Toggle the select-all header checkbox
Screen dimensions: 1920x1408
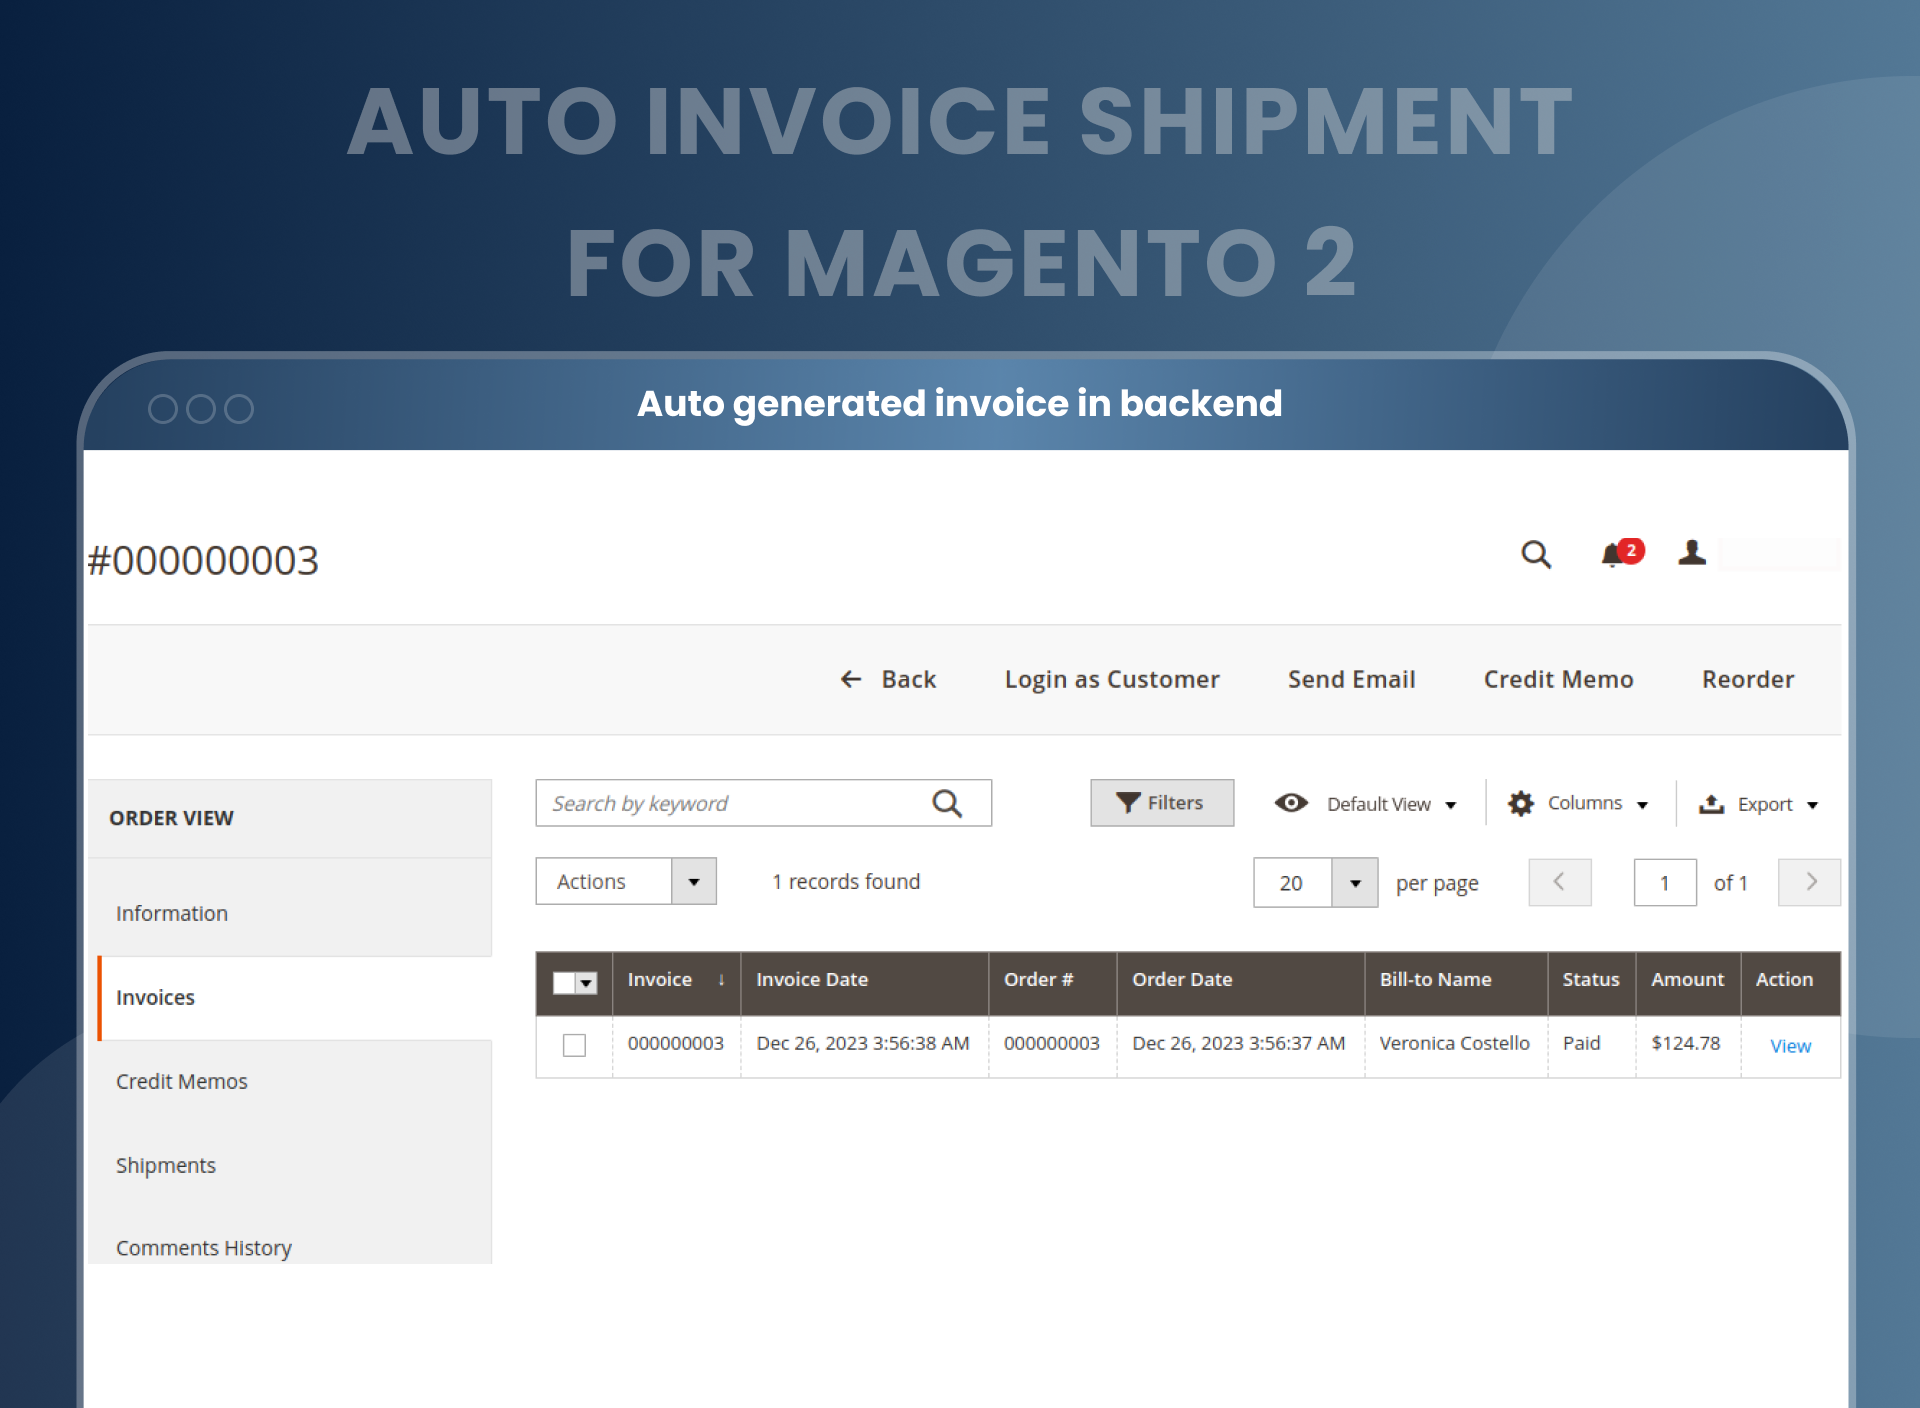tap(564, 983)
